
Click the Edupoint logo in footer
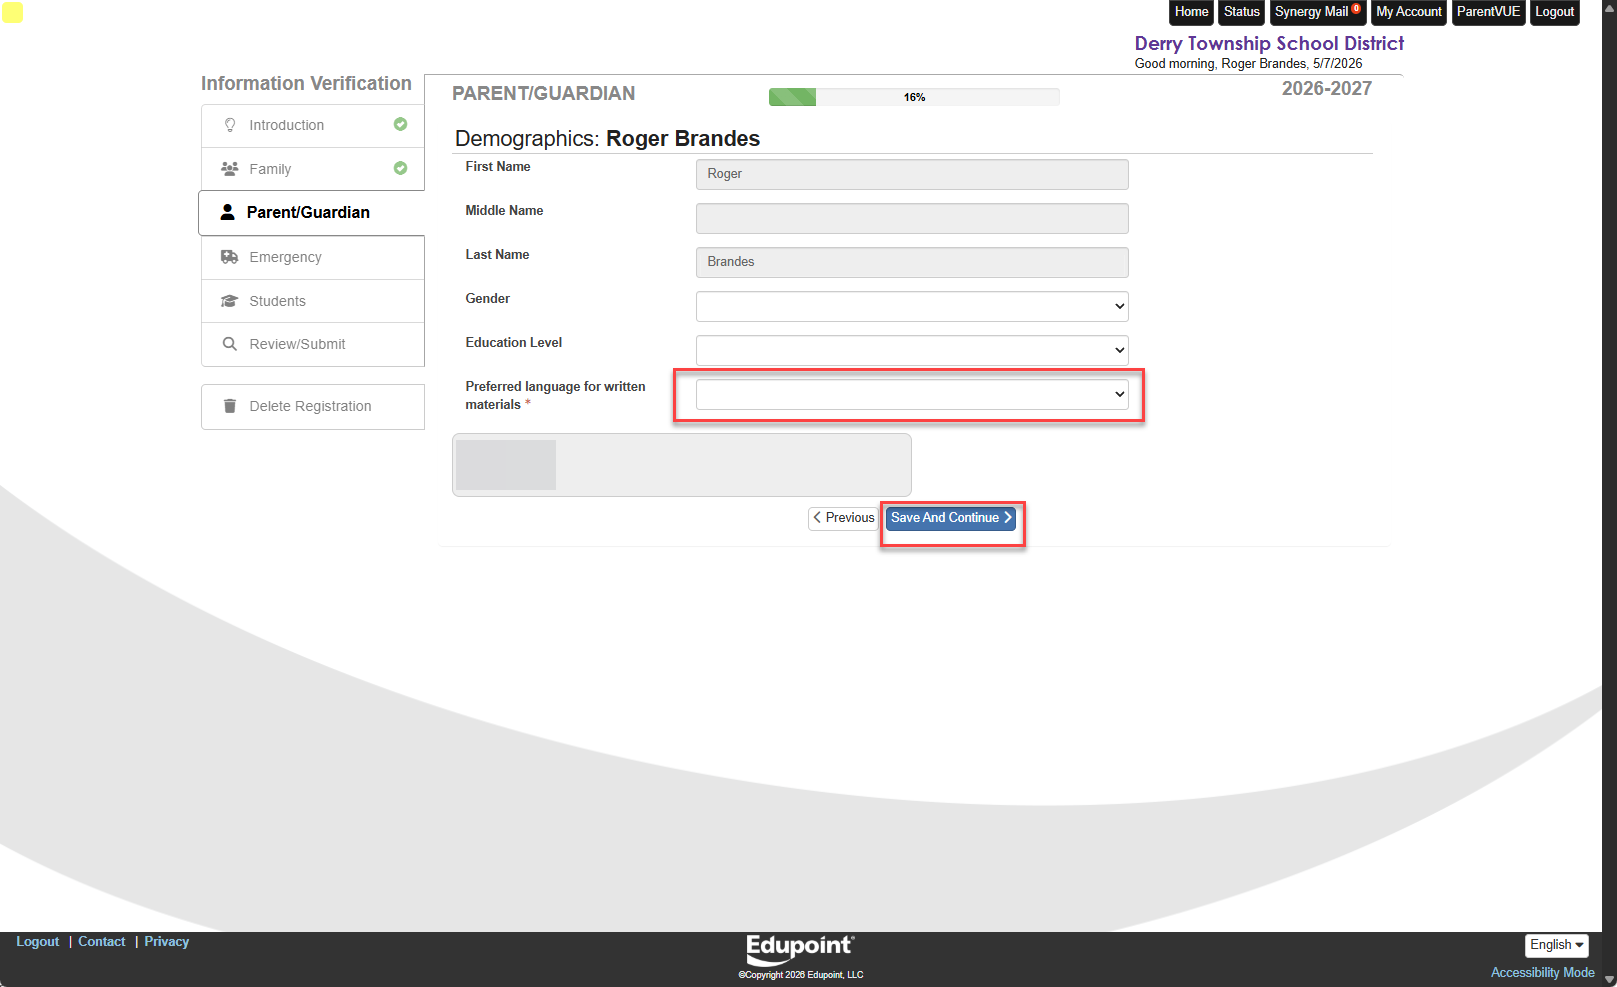800,948
